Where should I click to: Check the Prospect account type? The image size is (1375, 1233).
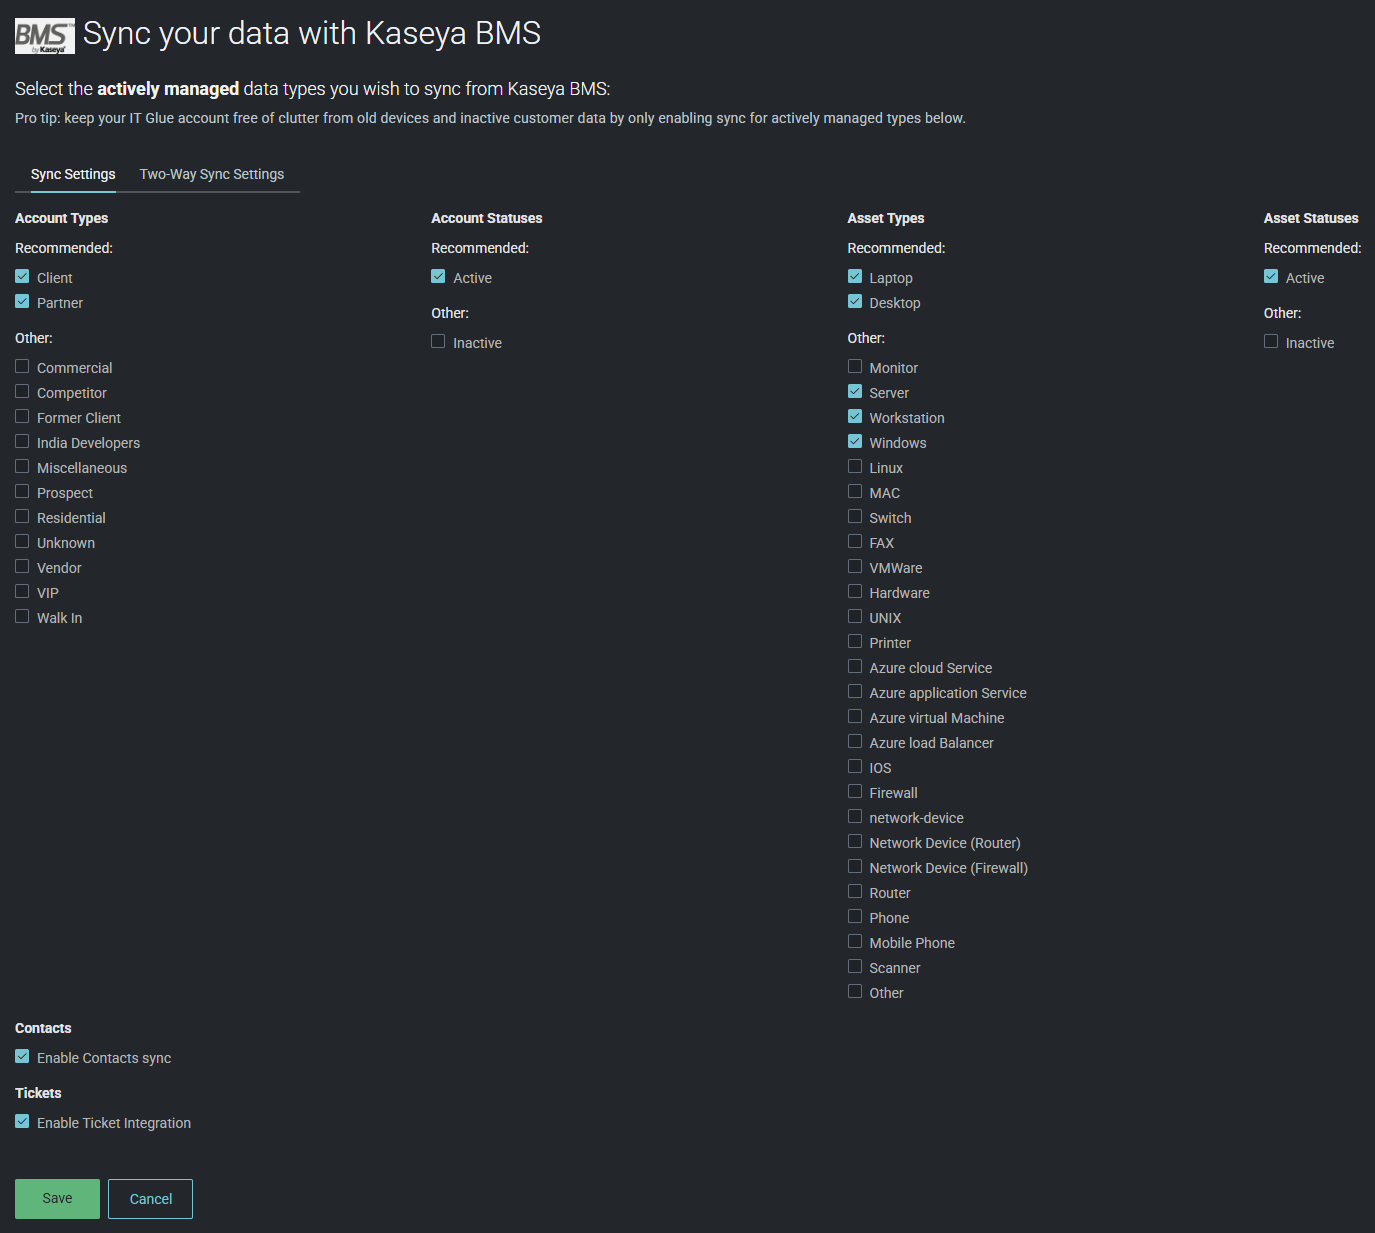(x=22, y=491)
